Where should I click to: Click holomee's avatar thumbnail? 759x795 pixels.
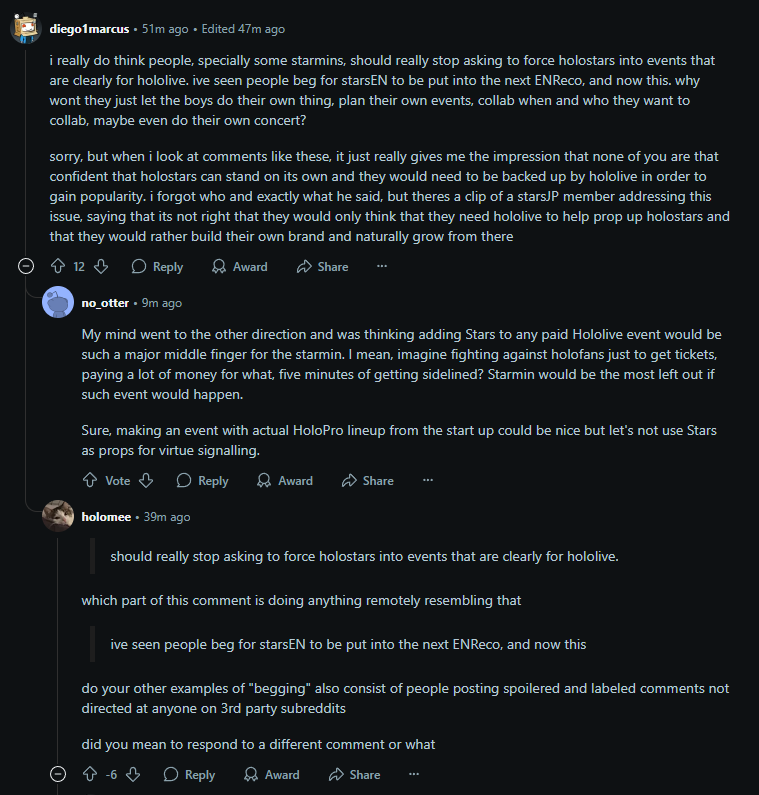click(x=58, y=516)
